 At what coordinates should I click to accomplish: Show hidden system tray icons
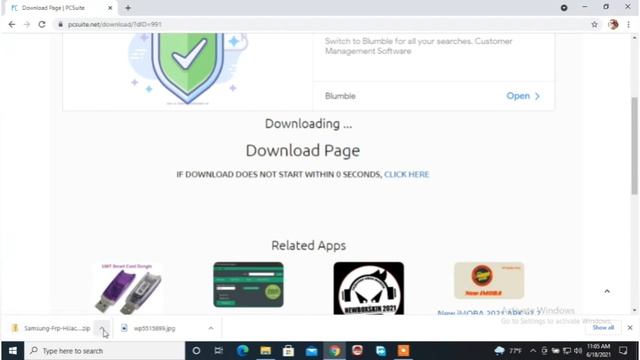pyautogui.click(x=533, y=351)
